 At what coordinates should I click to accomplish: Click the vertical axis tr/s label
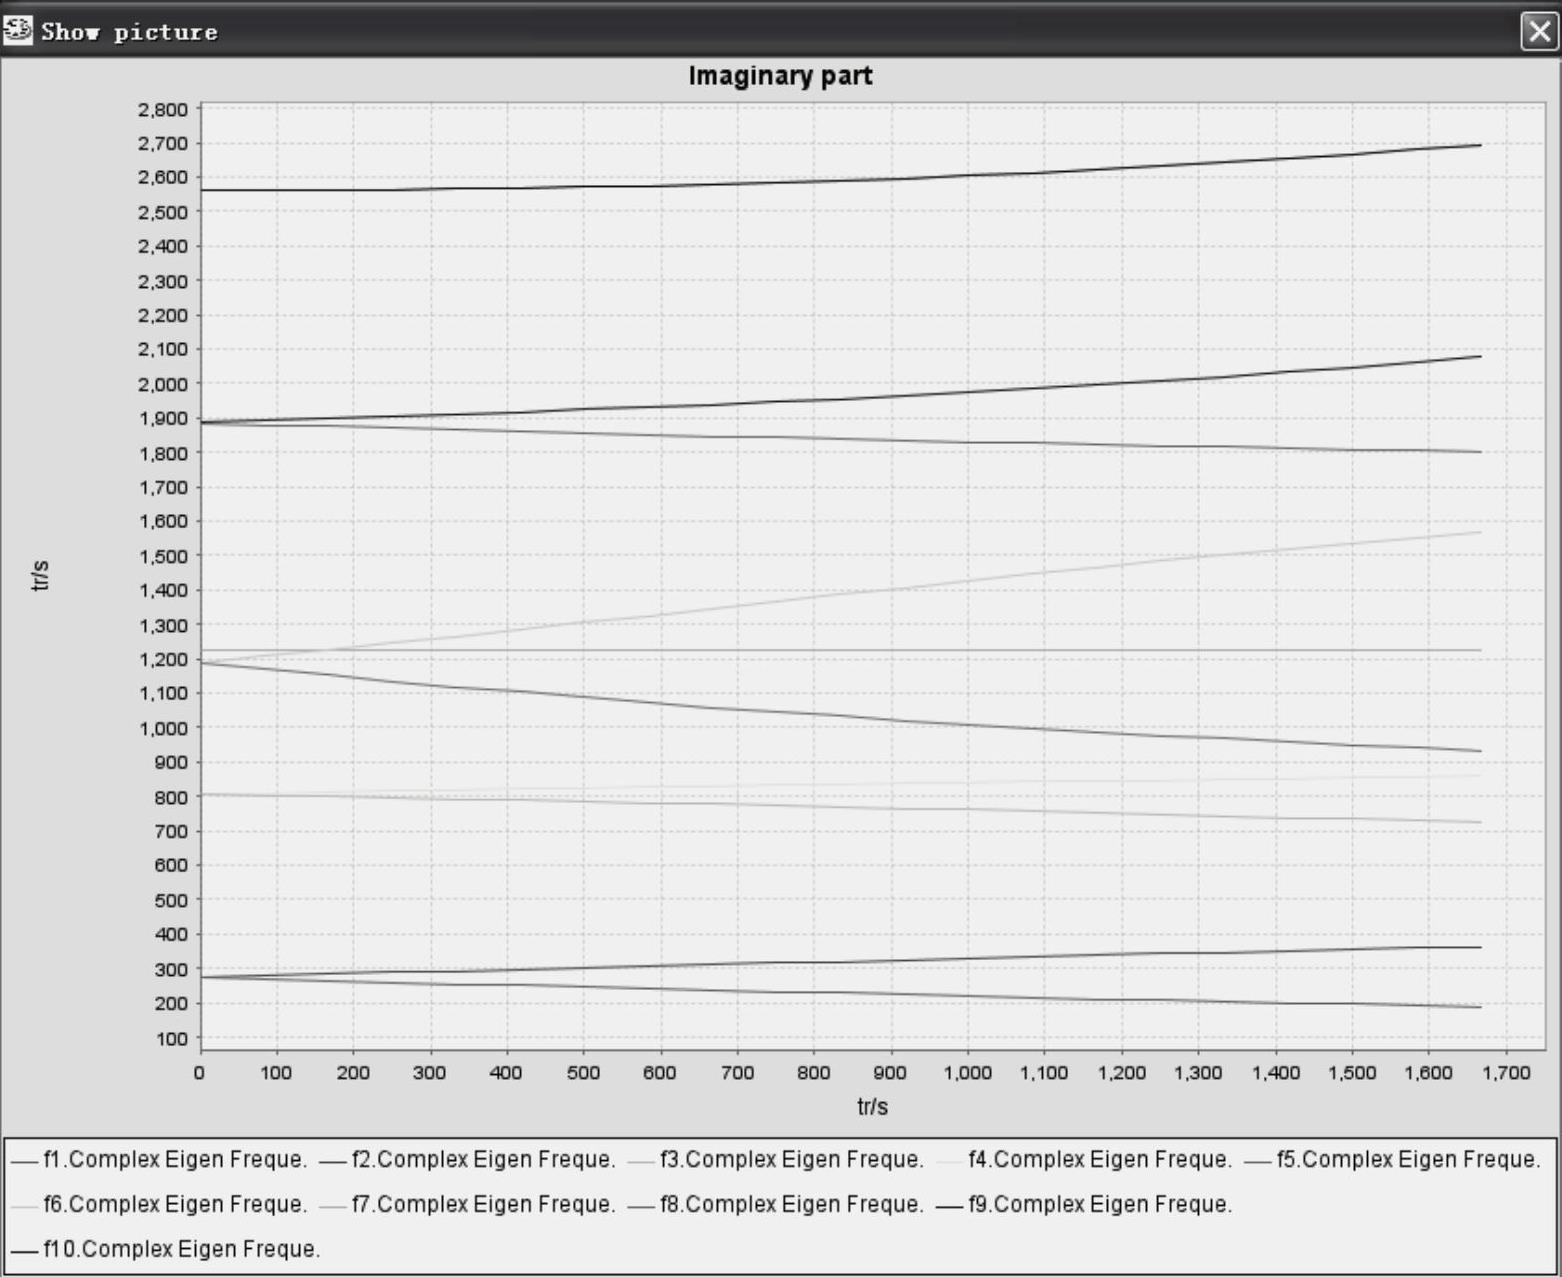click(x=40, y=576)
